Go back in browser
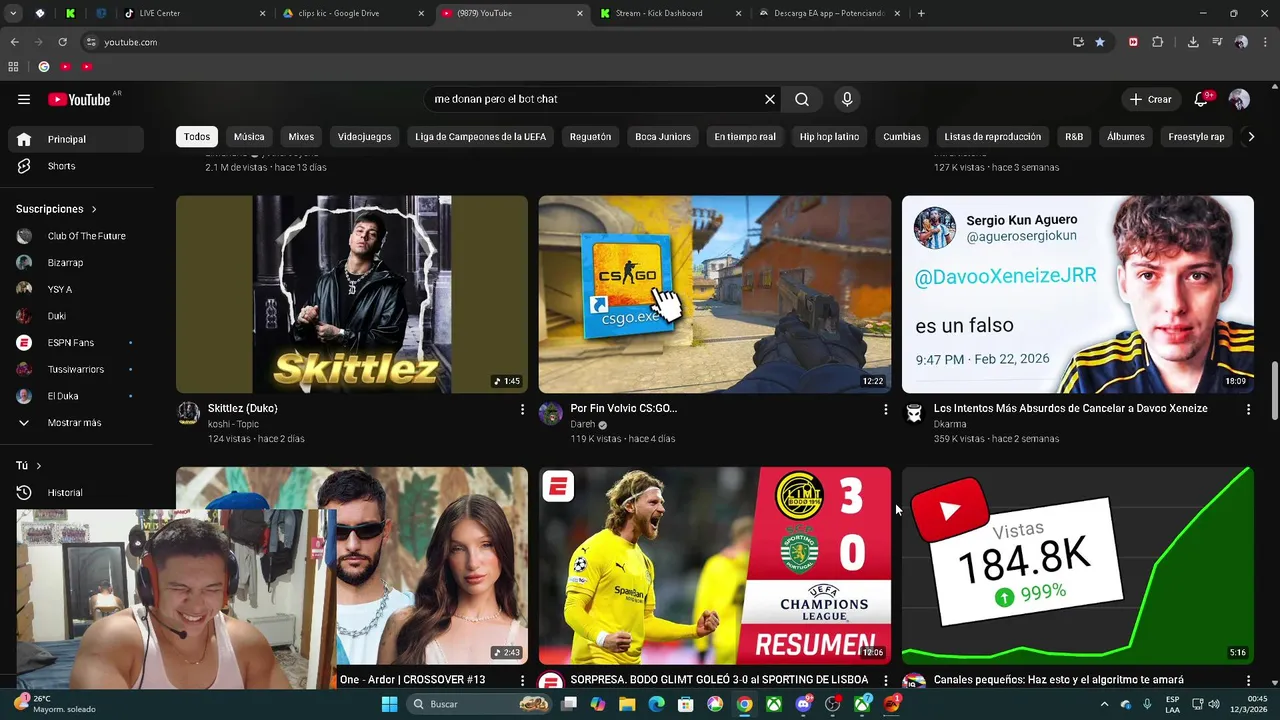The image size is (1280, 720). pyautogui.click(x=15, y=42)
